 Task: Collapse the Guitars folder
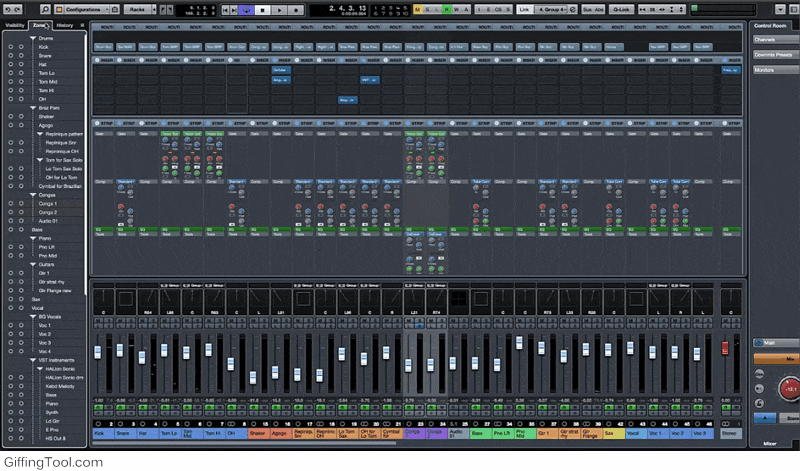[33, 264]
